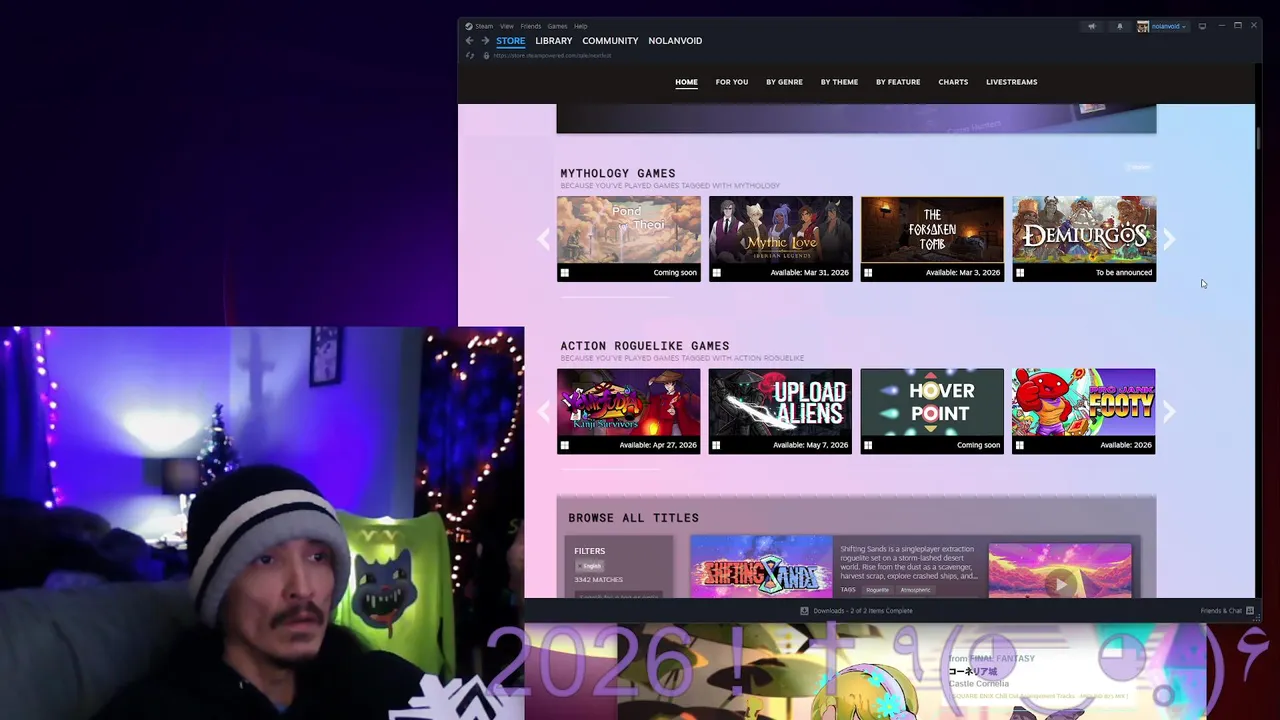Click the 3342 MATCHES text in Filters

(598, 580)
